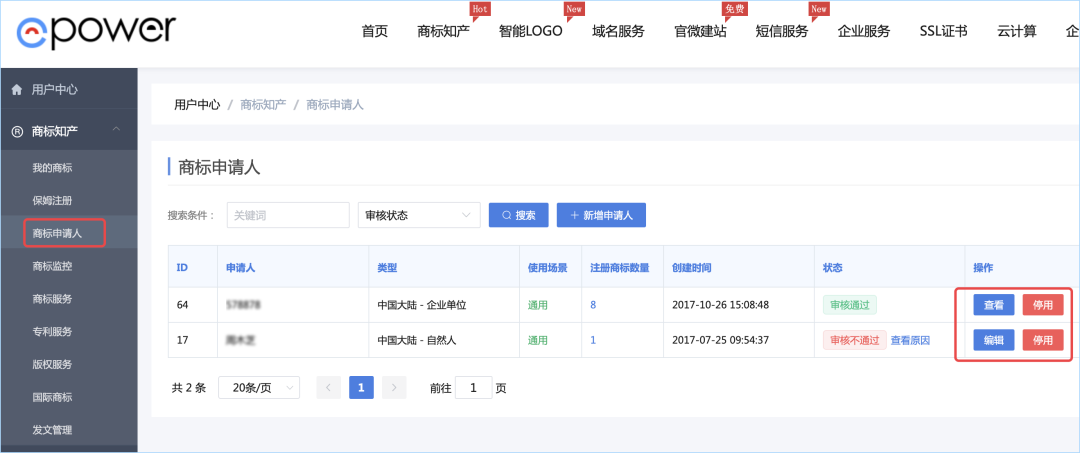
Task: Click the epower logo
Action: tap(96, 31)
